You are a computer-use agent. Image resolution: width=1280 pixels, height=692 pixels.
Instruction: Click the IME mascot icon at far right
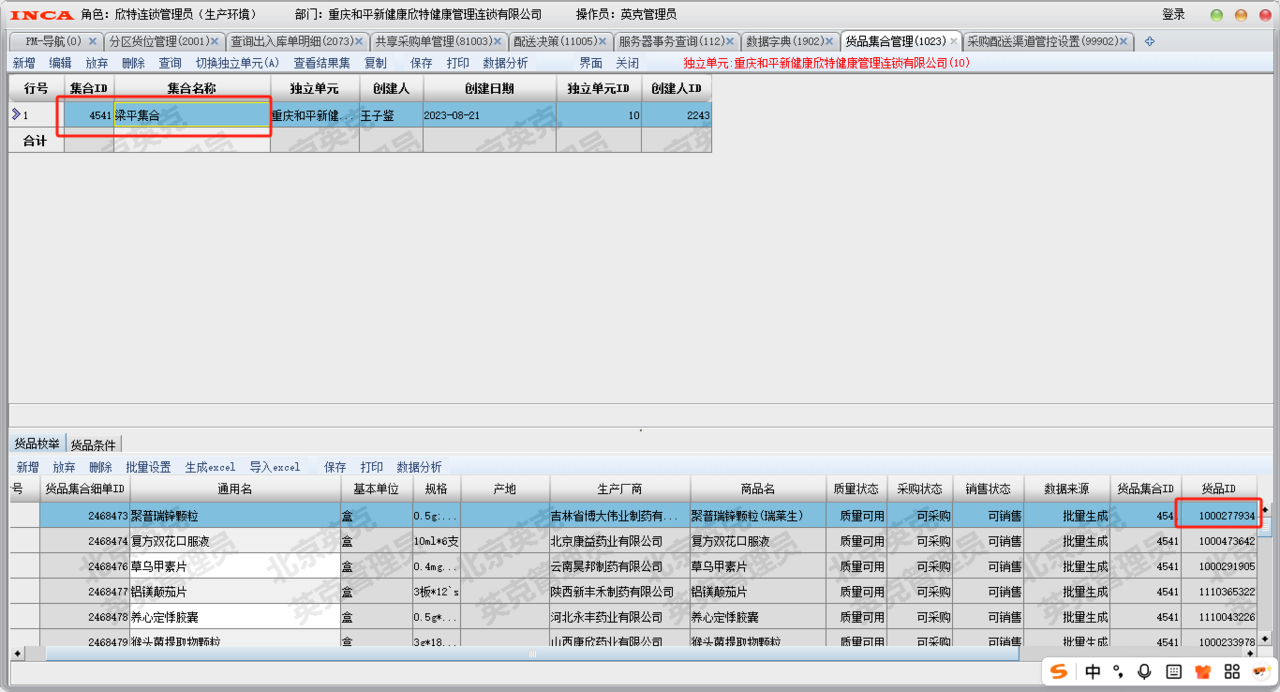1261,671
